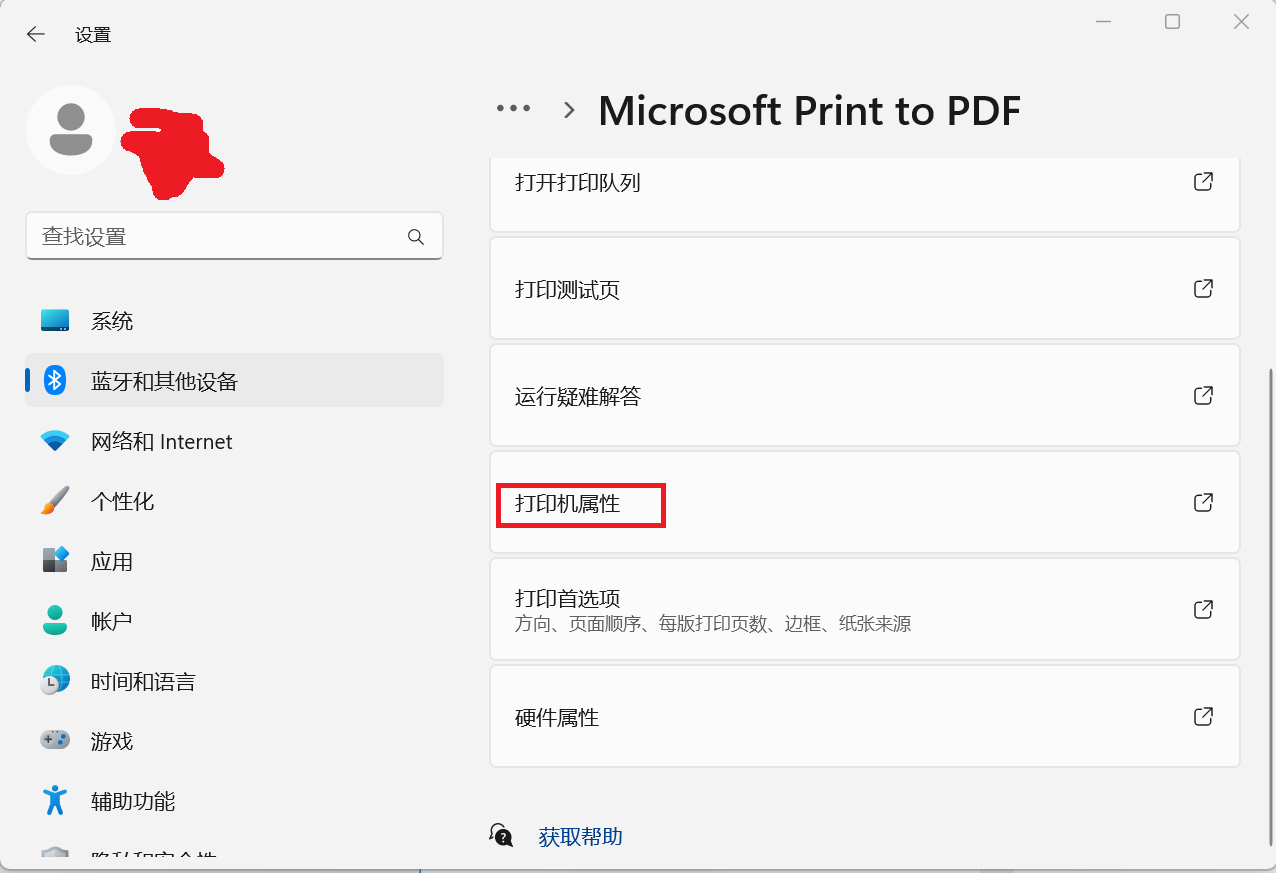Open 时间和语言 settings
1276x873 pixels.
pos(234,681)
